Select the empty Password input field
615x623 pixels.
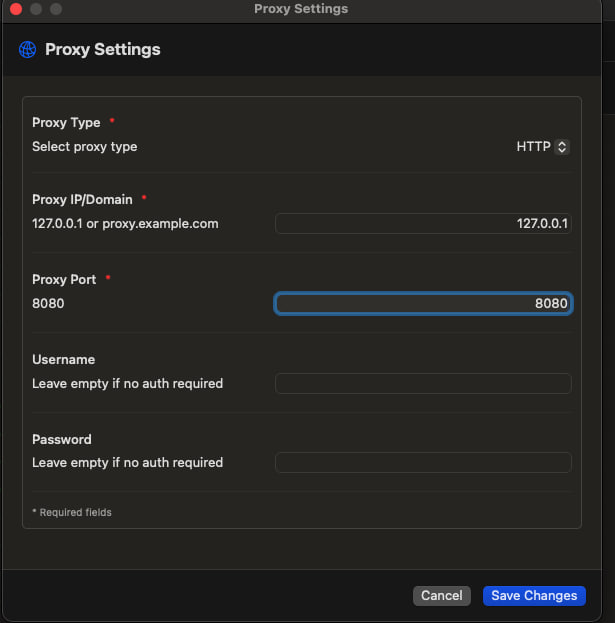pyautogui.click(x=423, y=462)
